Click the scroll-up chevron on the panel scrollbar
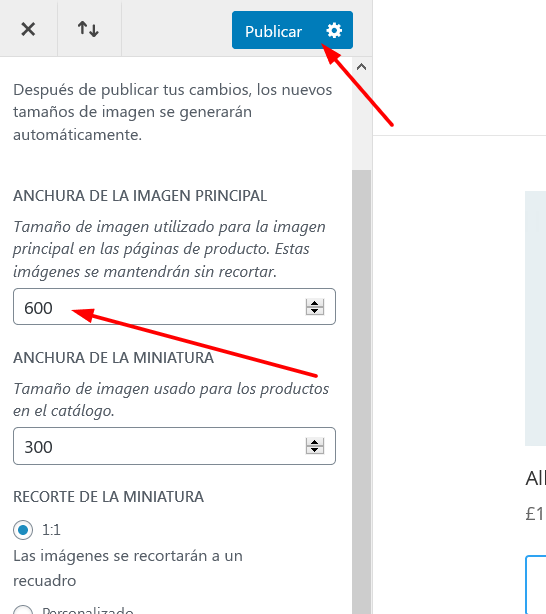 coord(361,67)
